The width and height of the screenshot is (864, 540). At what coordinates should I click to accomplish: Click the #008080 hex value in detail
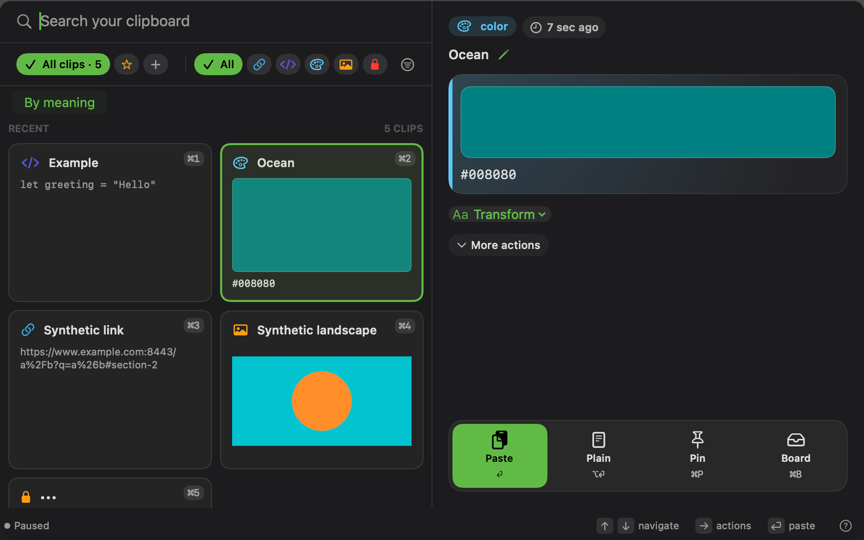click(488, 175)
